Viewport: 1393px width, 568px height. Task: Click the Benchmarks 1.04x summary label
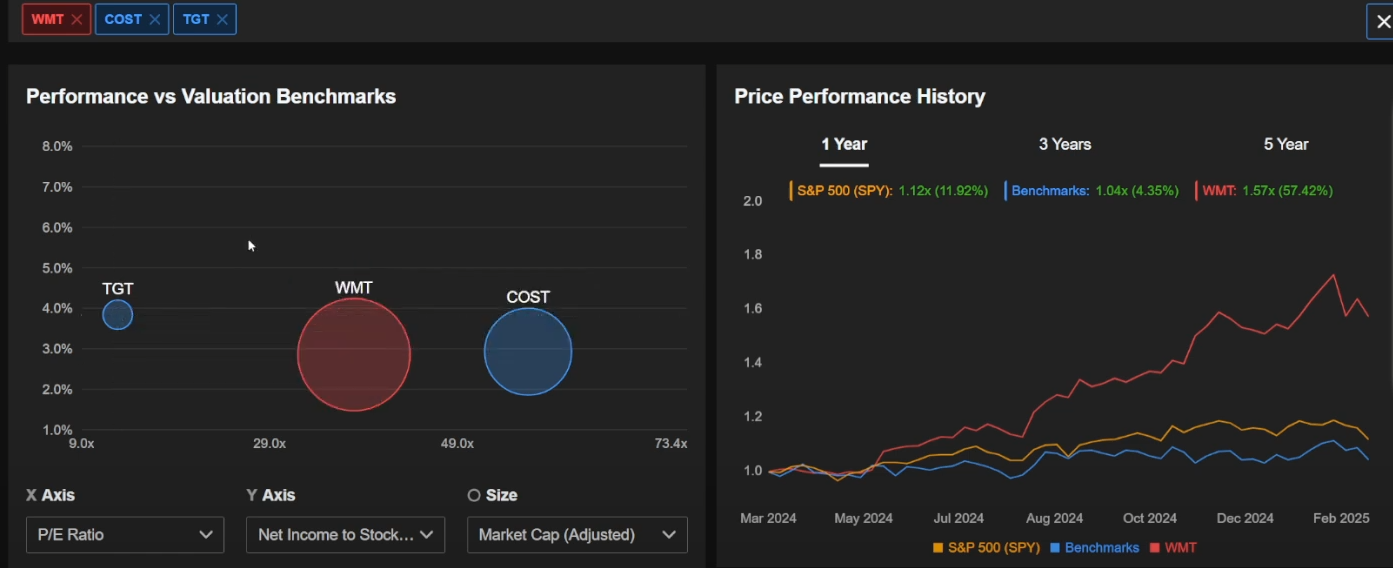coord(1092,190)
